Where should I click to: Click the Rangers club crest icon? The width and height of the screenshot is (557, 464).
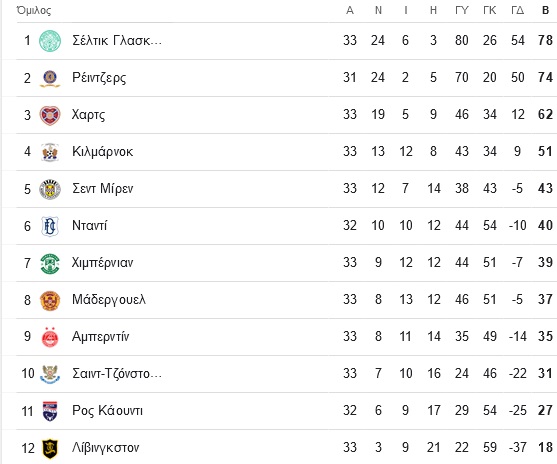[50, 78]
